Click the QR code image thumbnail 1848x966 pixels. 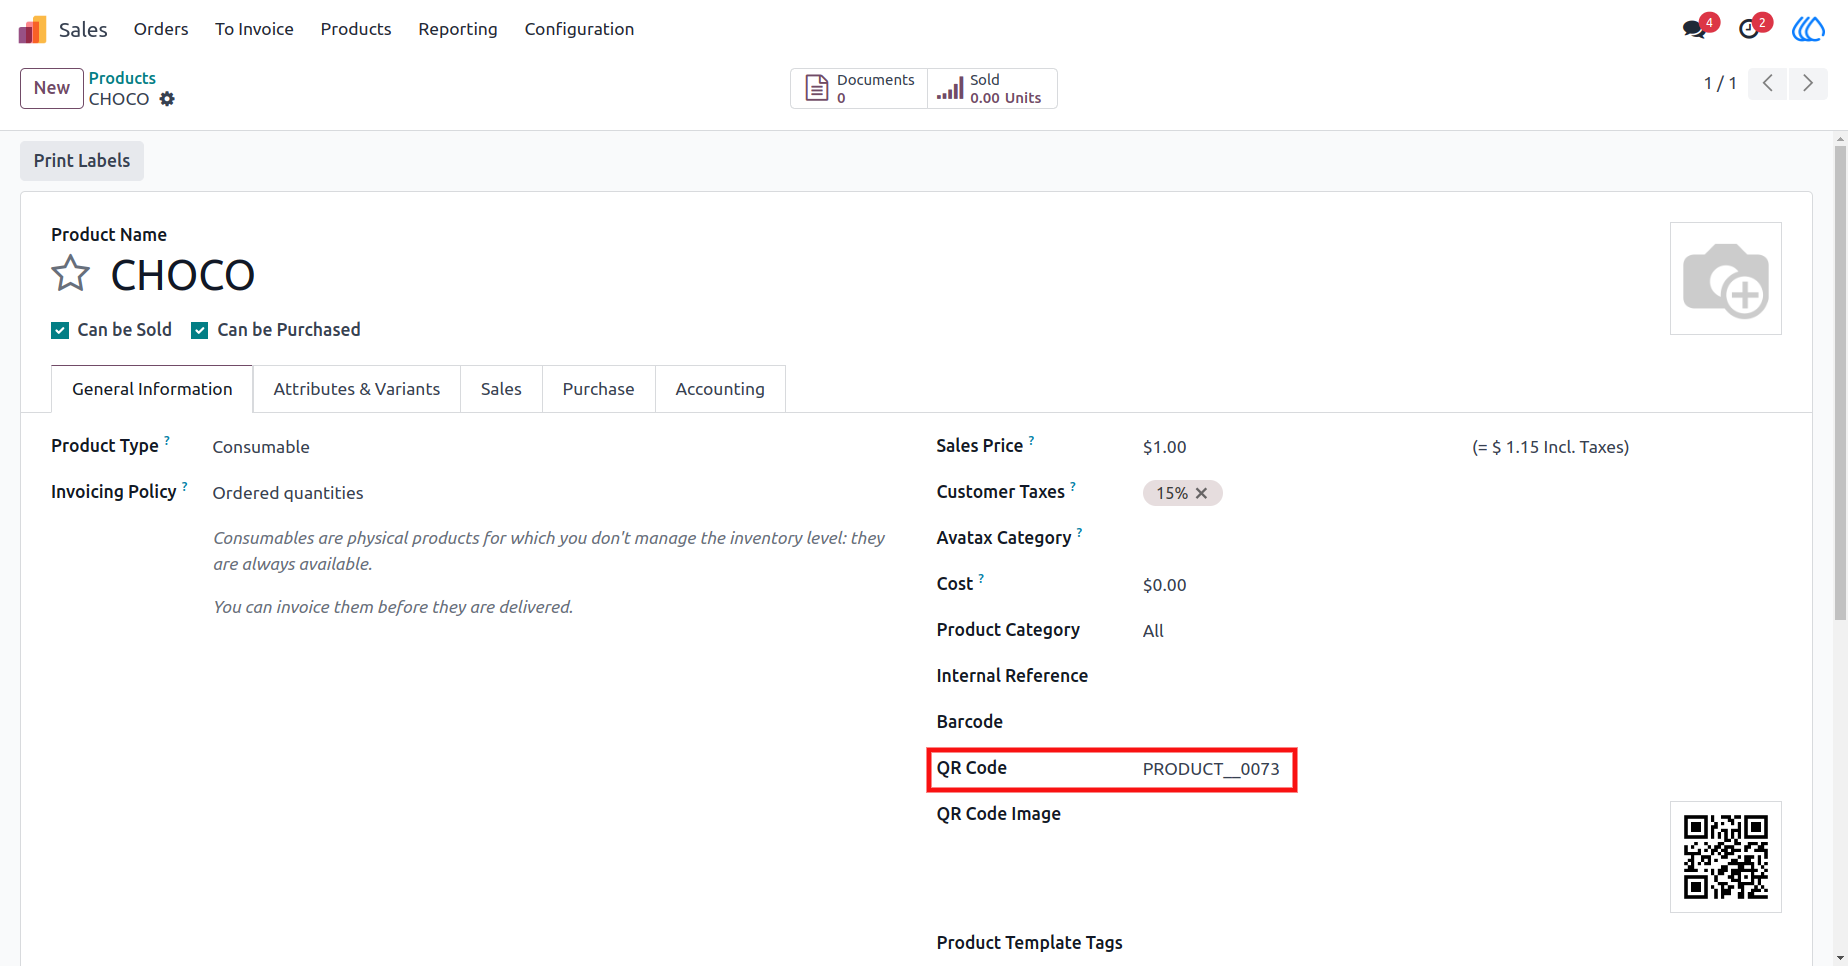pos(1725,857)
